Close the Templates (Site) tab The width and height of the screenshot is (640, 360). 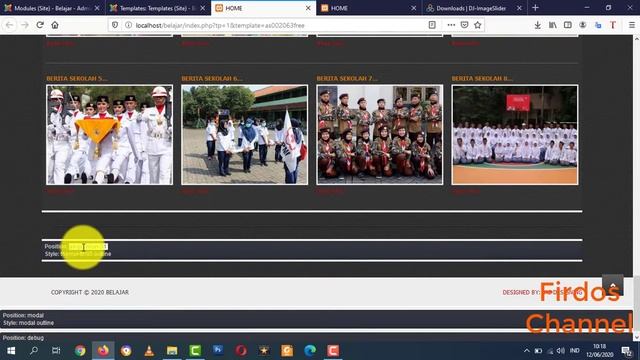(x=202, y=8)
